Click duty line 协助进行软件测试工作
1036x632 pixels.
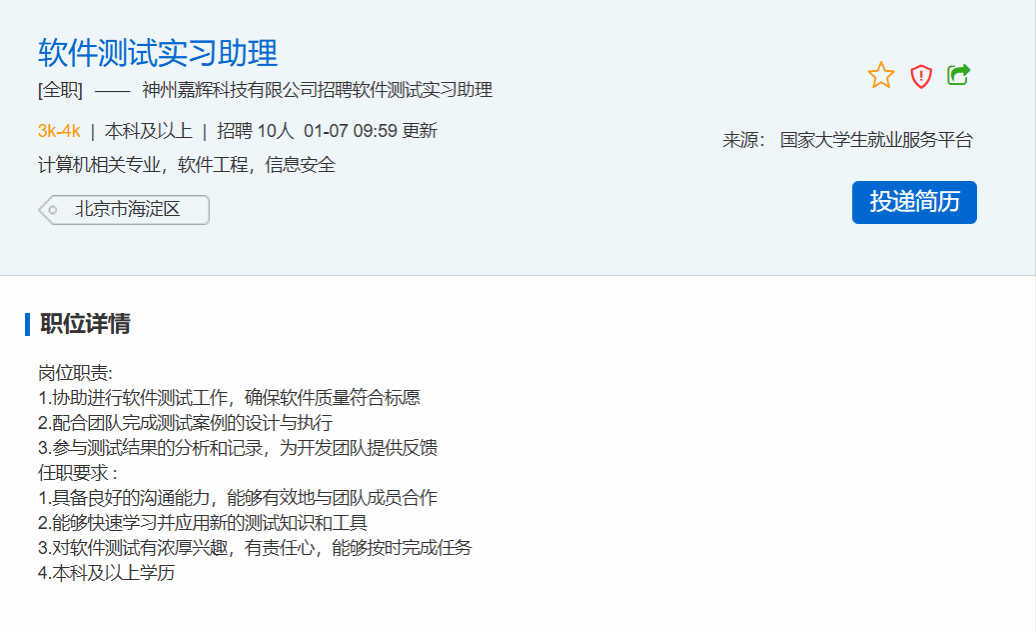[x=229, y=398]
